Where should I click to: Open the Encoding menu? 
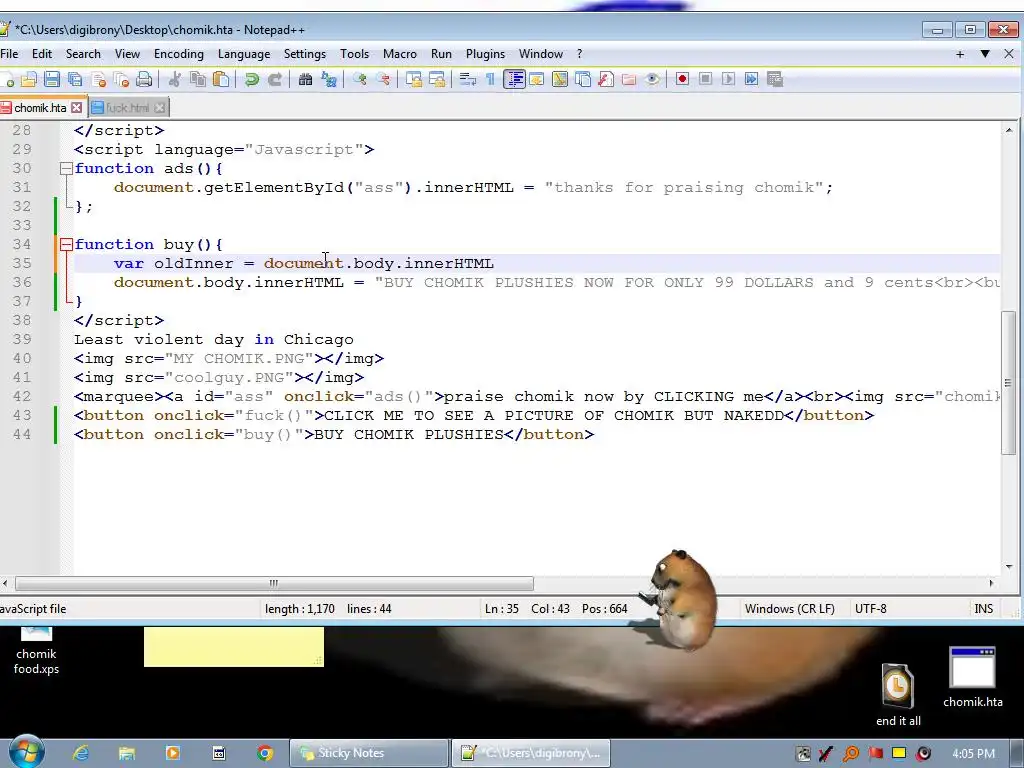click(179, 54)
